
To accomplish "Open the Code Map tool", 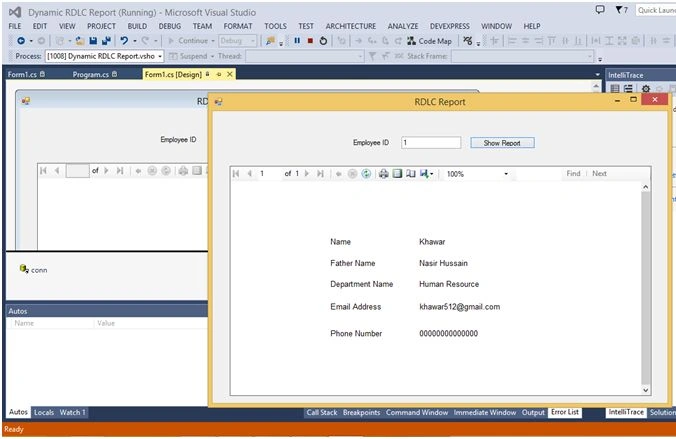I will pyautogui.click(x=429, y=41).
